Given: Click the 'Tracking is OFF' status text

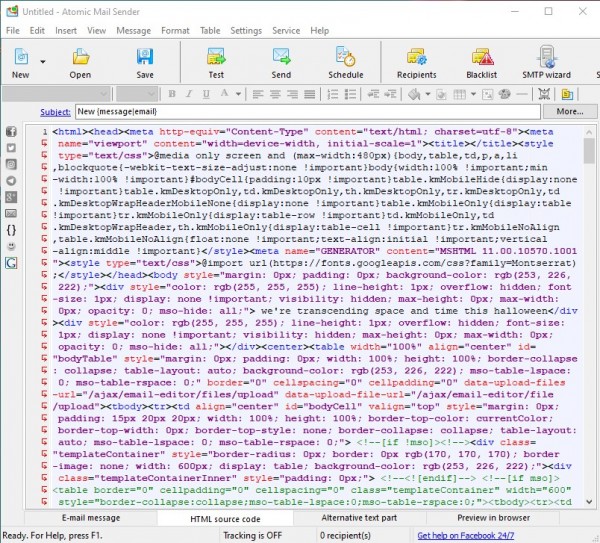Looking at the screenshot, I should tap(253, 536).
